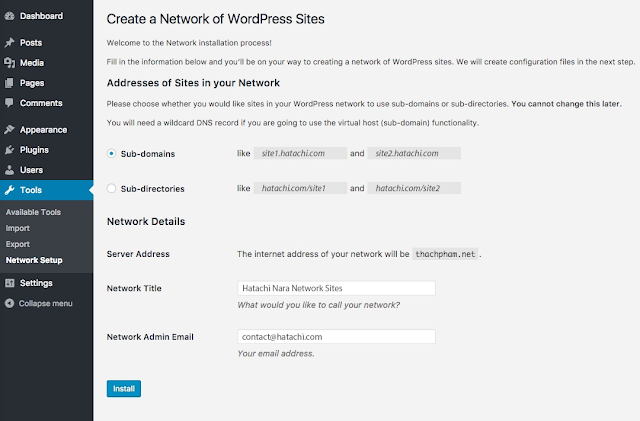Click the Comments speech bubble icon

click(9, 103)
